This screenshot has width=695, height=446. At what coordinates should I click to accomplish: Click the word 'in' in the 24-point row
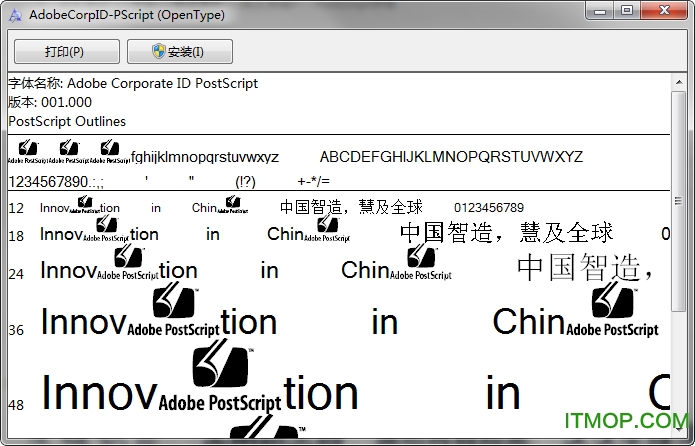269,270
